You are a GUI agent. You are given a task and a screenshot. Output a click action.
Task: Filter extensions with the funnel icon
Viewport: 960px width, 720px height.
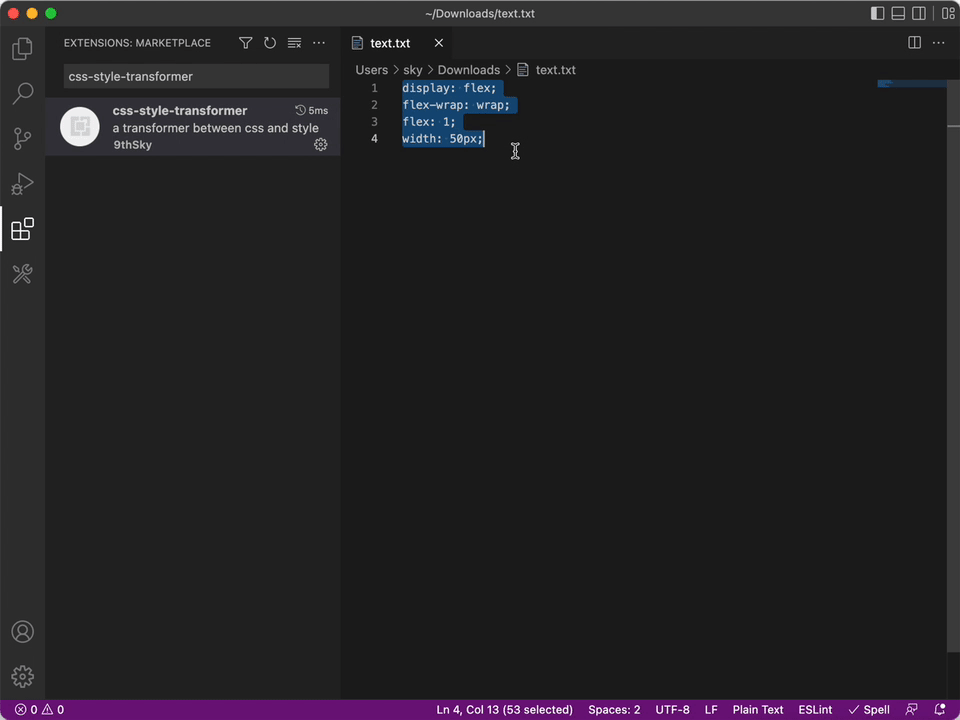[246, 43]
